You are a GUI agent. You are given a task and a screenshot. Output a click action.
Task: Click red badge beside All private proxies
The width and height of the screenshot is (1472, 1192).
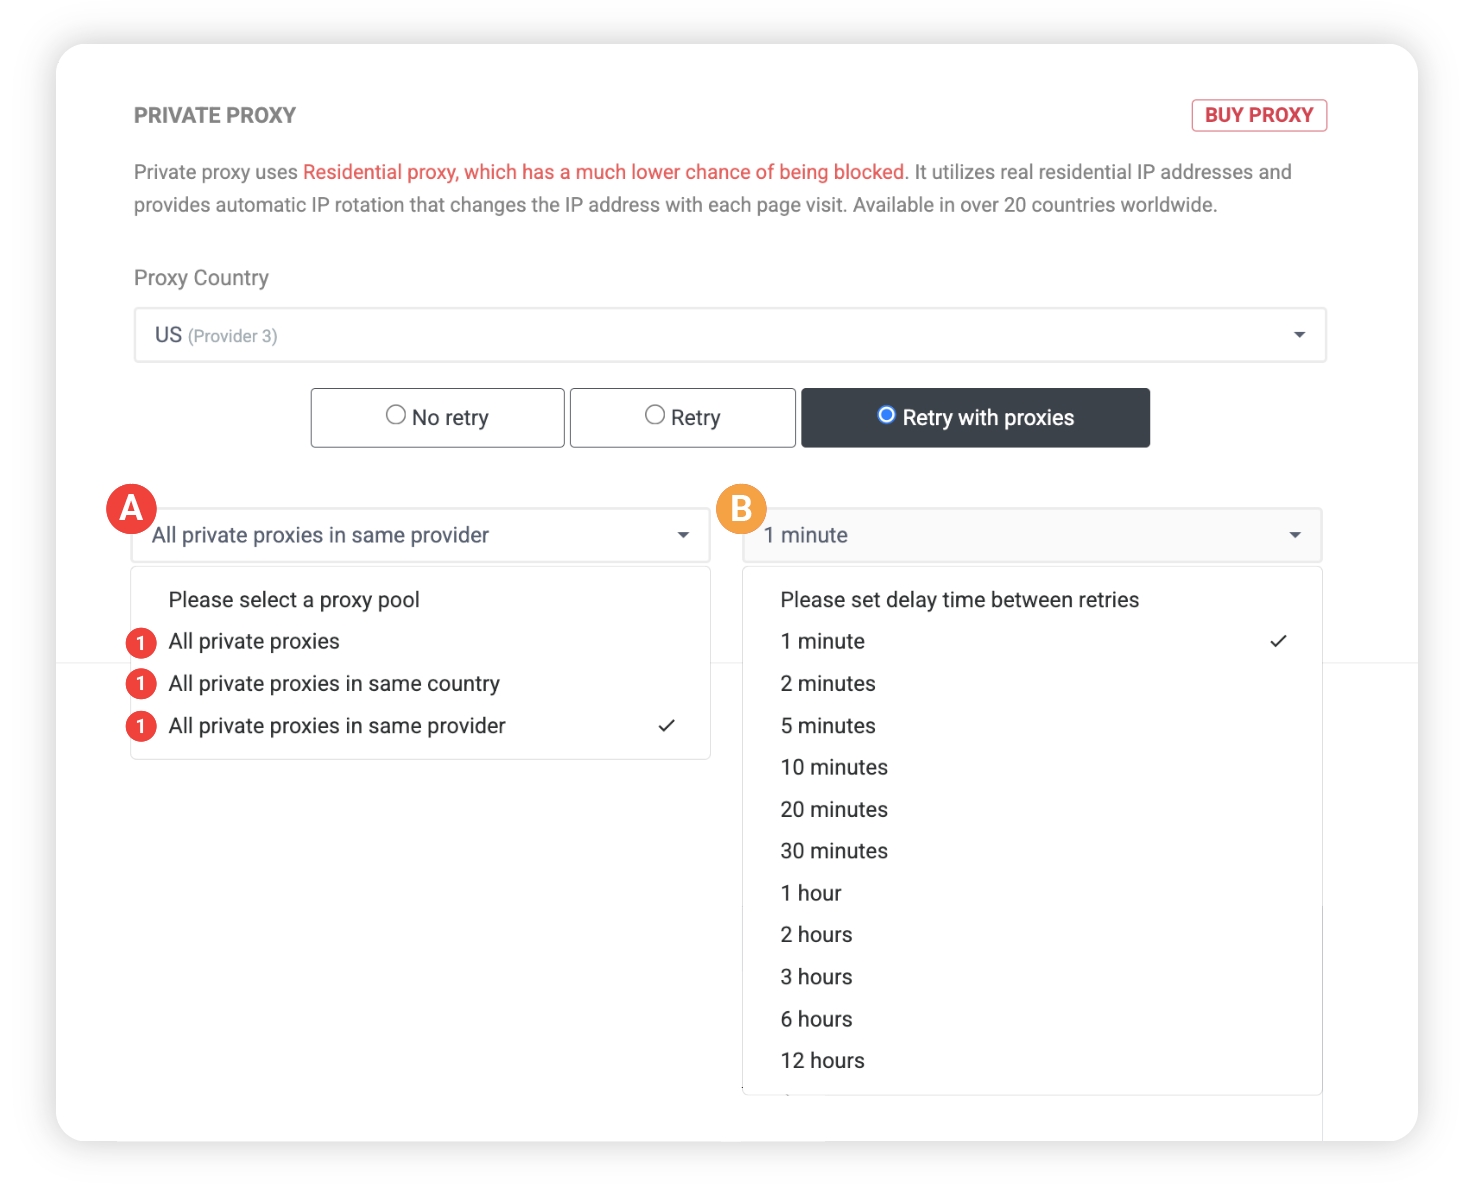[141, 642]
